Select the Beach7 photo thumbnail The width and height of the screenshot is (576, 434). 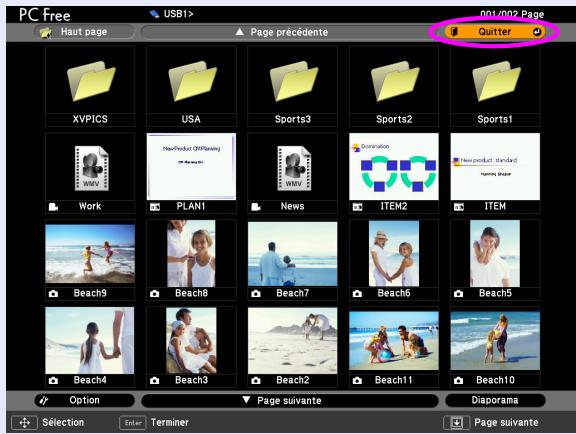click(292, 254)
